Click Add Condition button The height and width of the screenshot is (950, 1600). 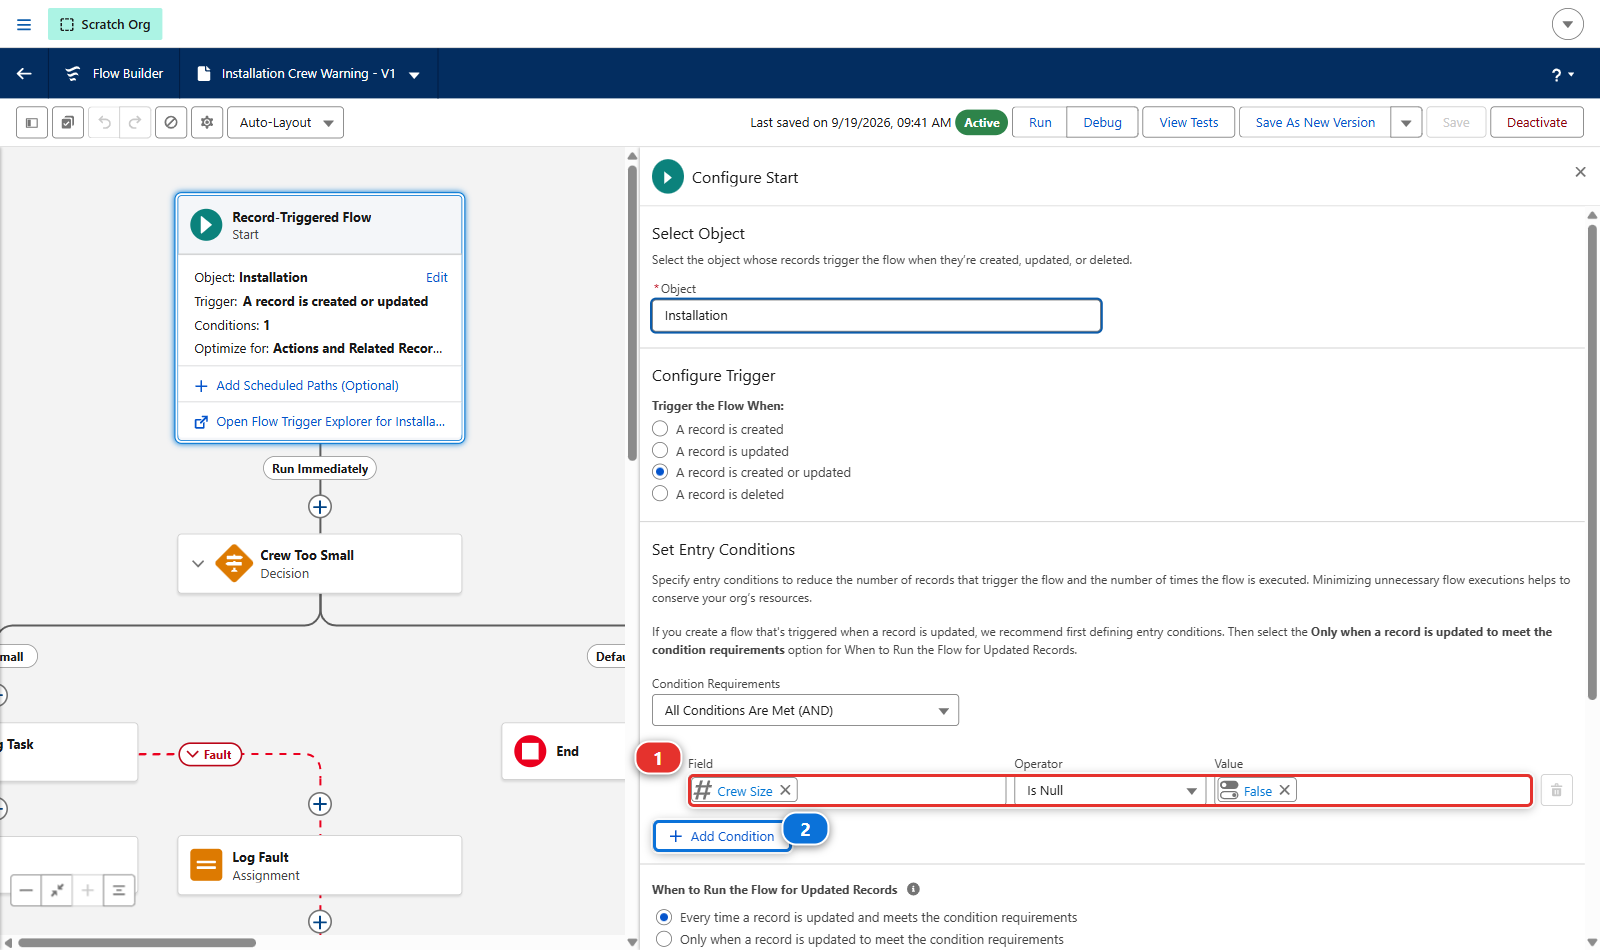[x=722, y=836]
